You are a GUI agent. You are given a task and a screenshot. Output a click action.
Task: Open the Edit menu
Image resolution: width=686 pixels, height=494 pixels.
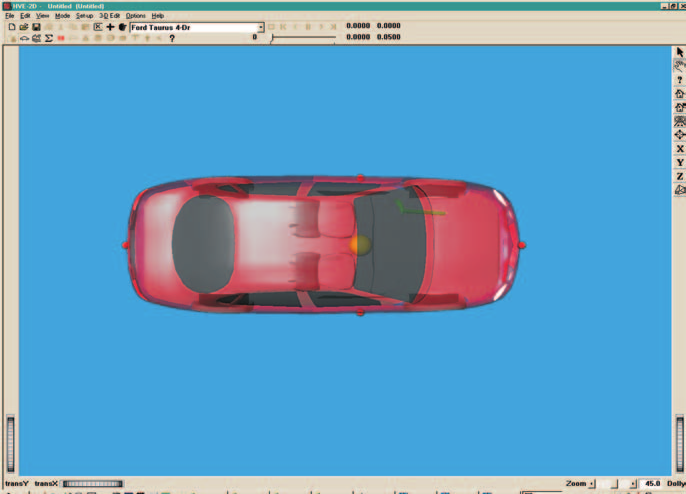pyautogui.click(x=25, y=16)
